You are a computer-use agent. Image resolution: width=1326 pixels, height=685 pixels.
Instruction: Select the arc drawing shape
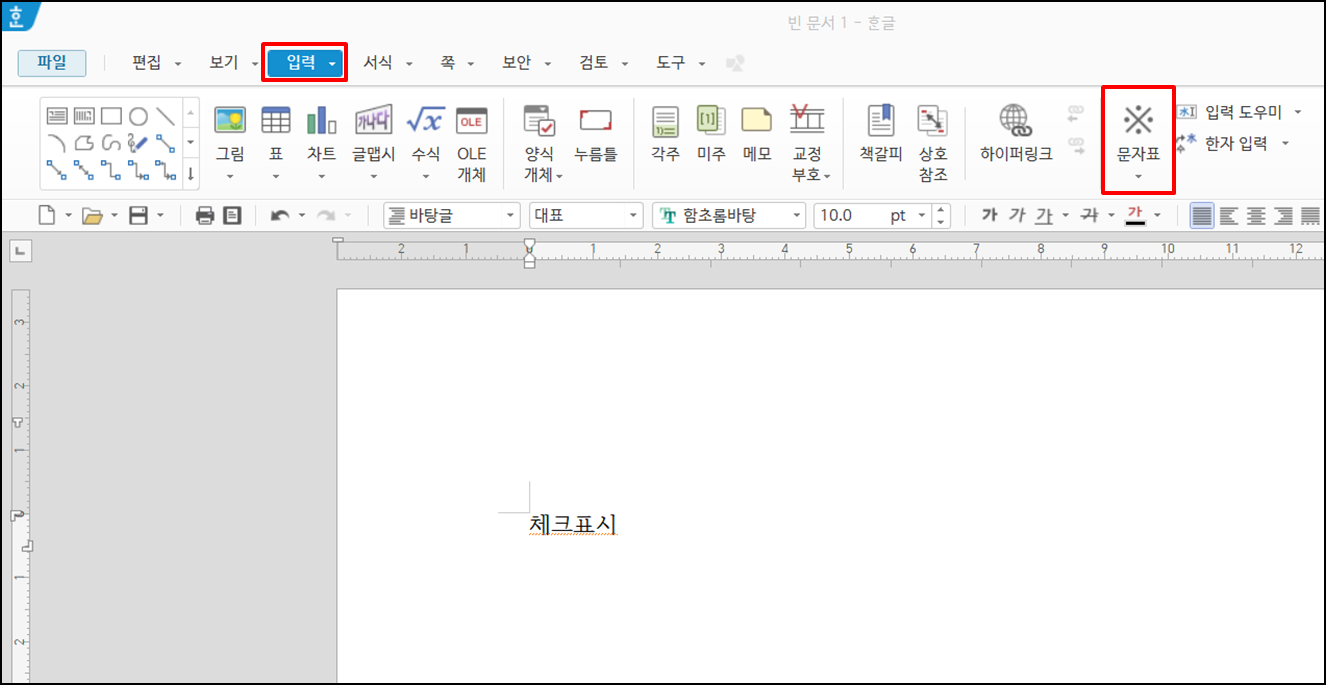pos(58,143)
